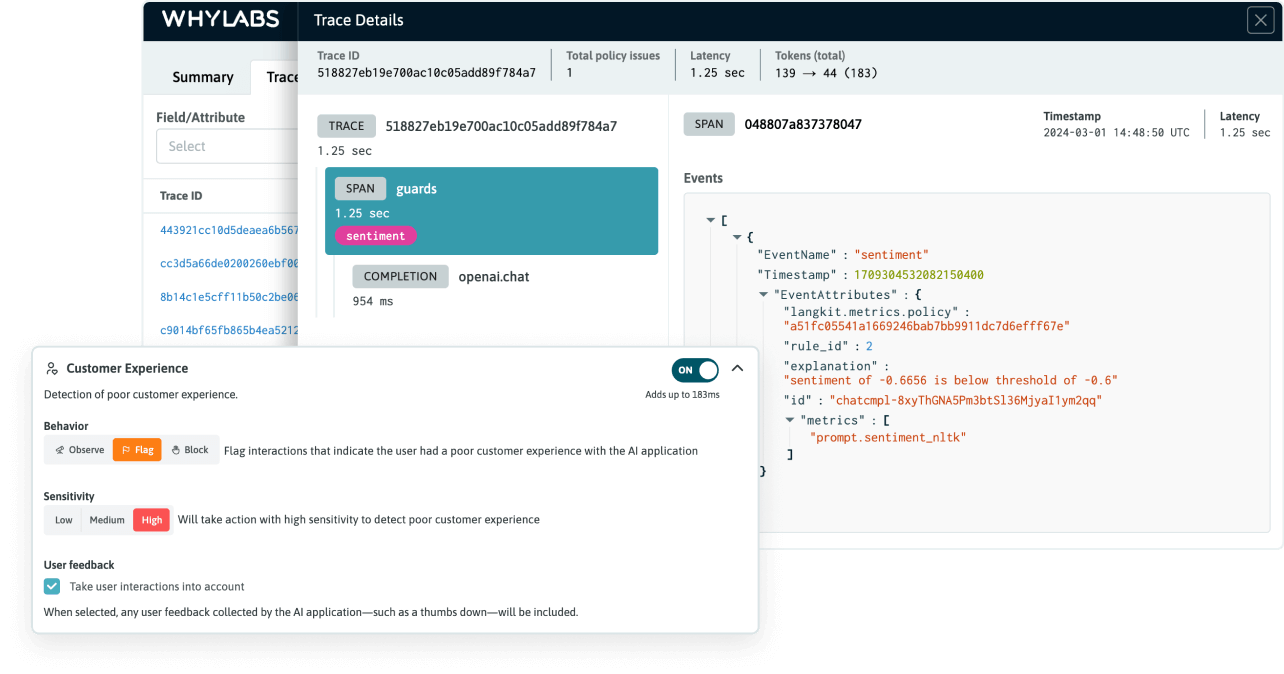Open trace ID starting with 443921cc
1284x674 pixels.
[229, 230]
